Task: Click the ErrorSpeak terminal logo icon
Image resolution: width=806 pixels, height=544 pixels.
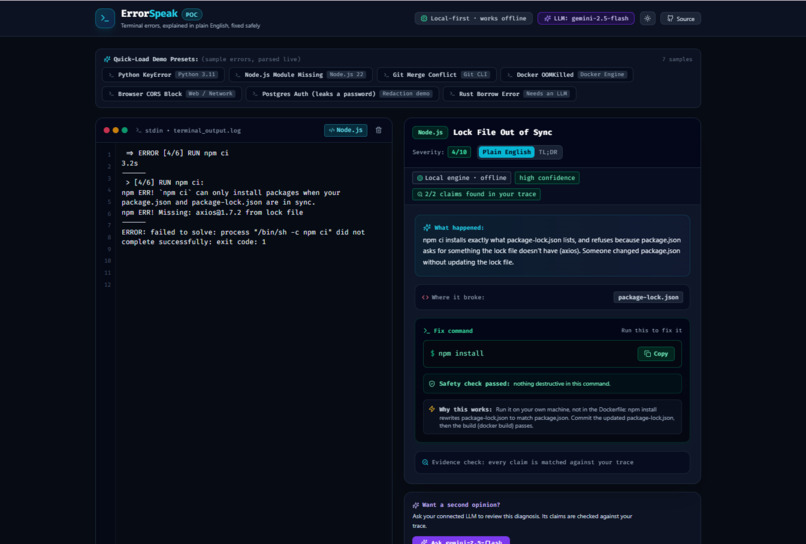Action: pos(105,19)
